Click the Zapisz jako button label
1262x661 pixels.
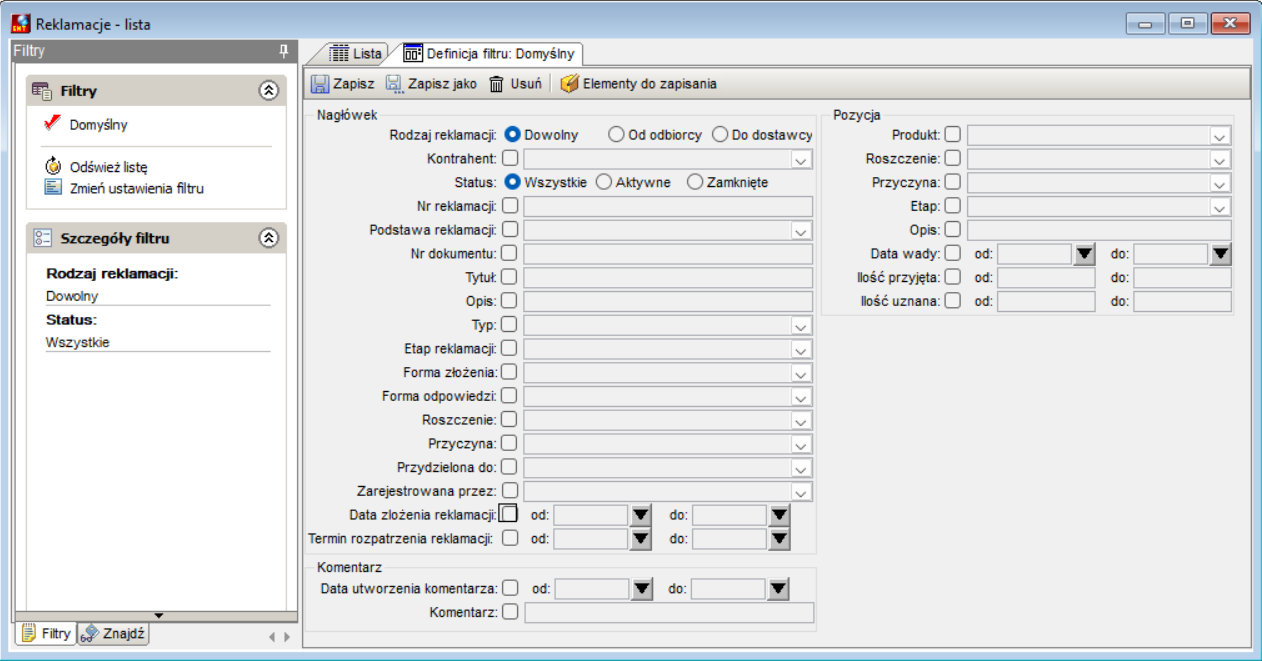point(442,84)
